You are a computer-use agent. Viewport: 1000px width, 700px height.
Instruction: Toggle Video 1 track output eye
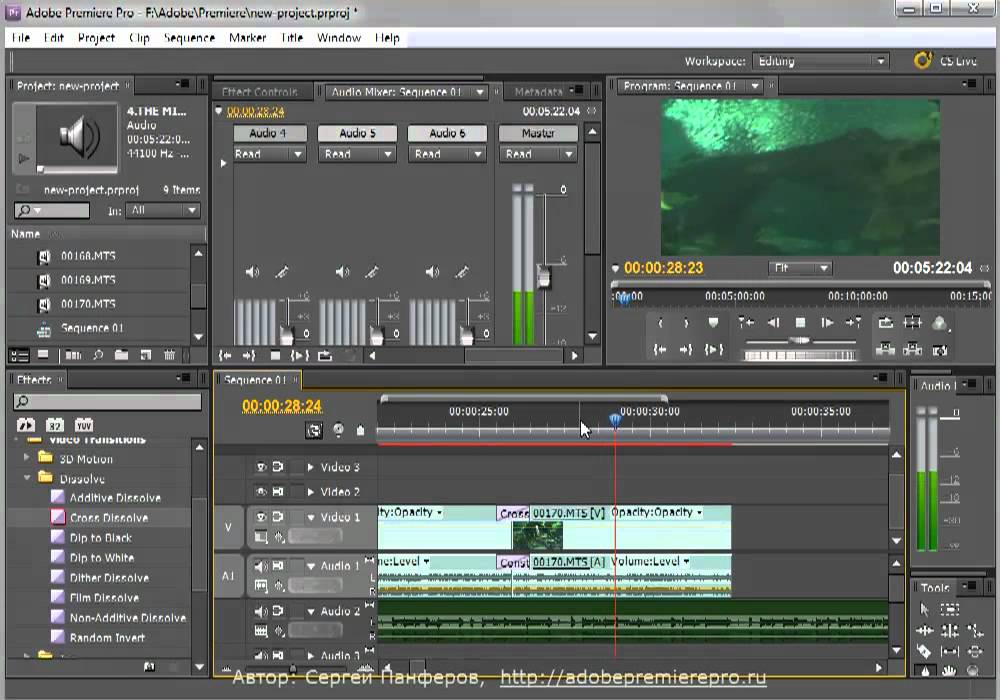(x=261, y=516)
